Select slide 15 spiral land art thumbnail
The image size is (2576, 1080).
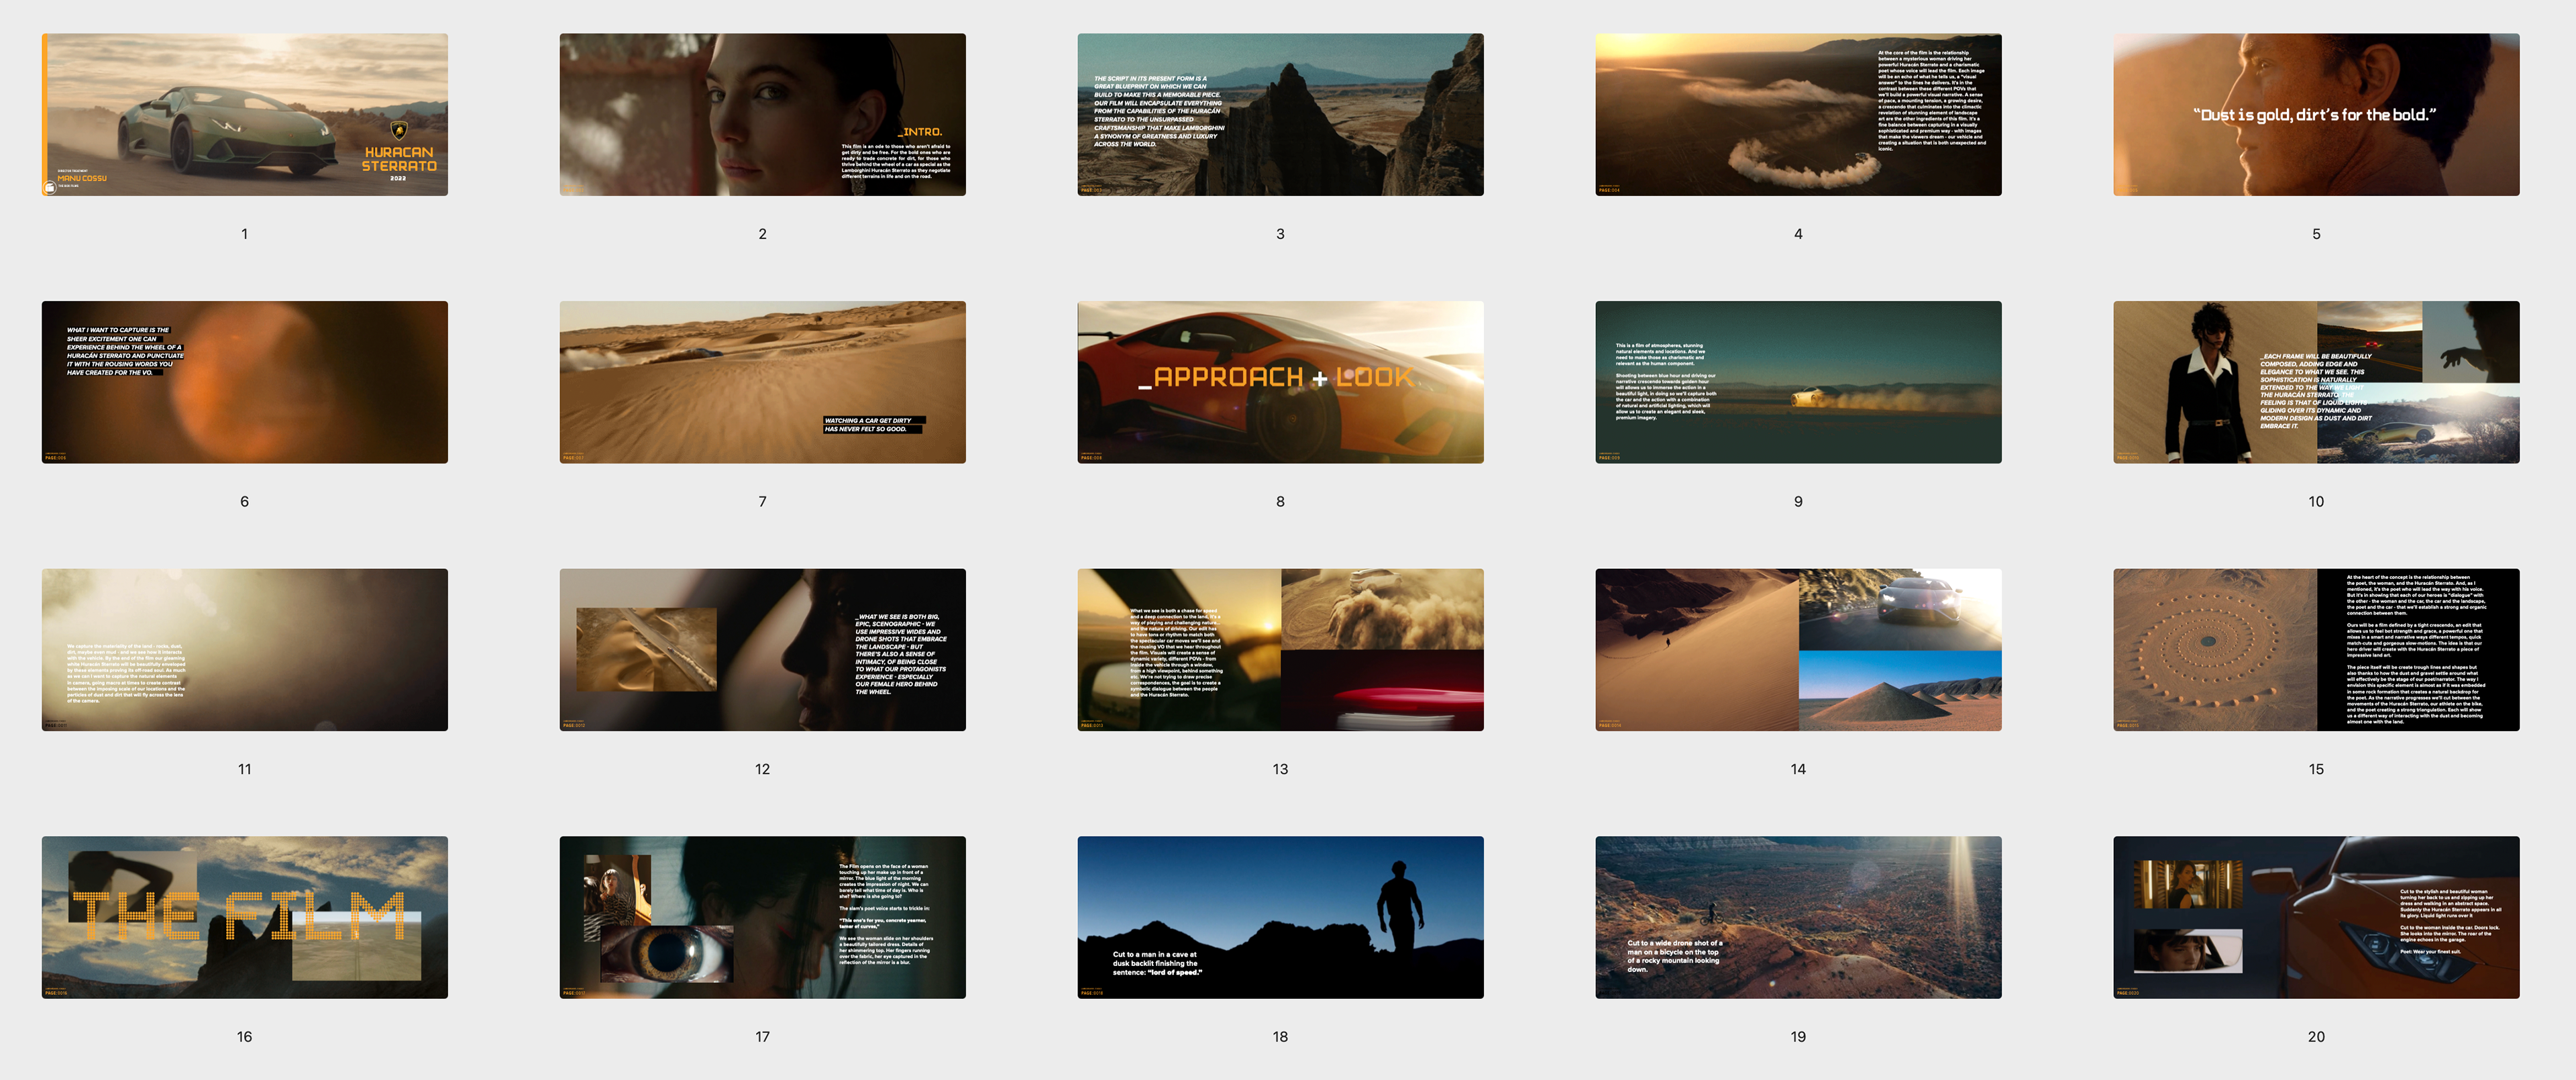[2316, 650]
